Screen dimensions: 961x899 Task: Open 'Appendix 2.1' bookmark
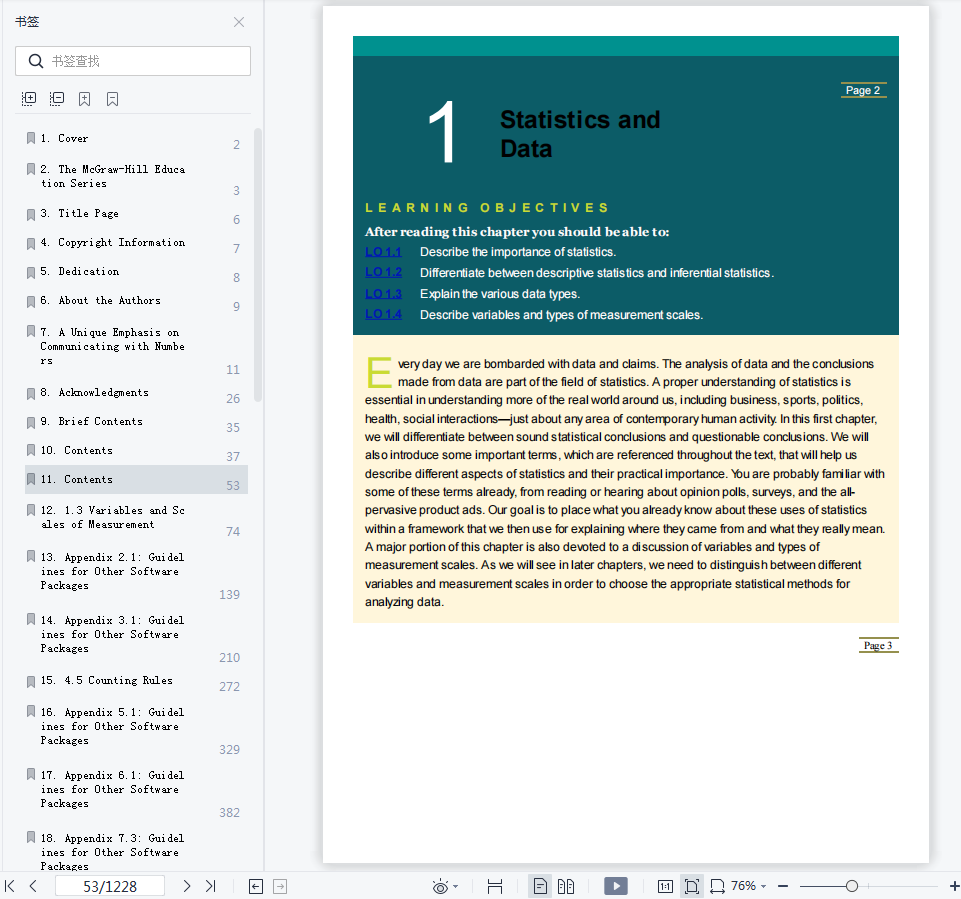134,572
